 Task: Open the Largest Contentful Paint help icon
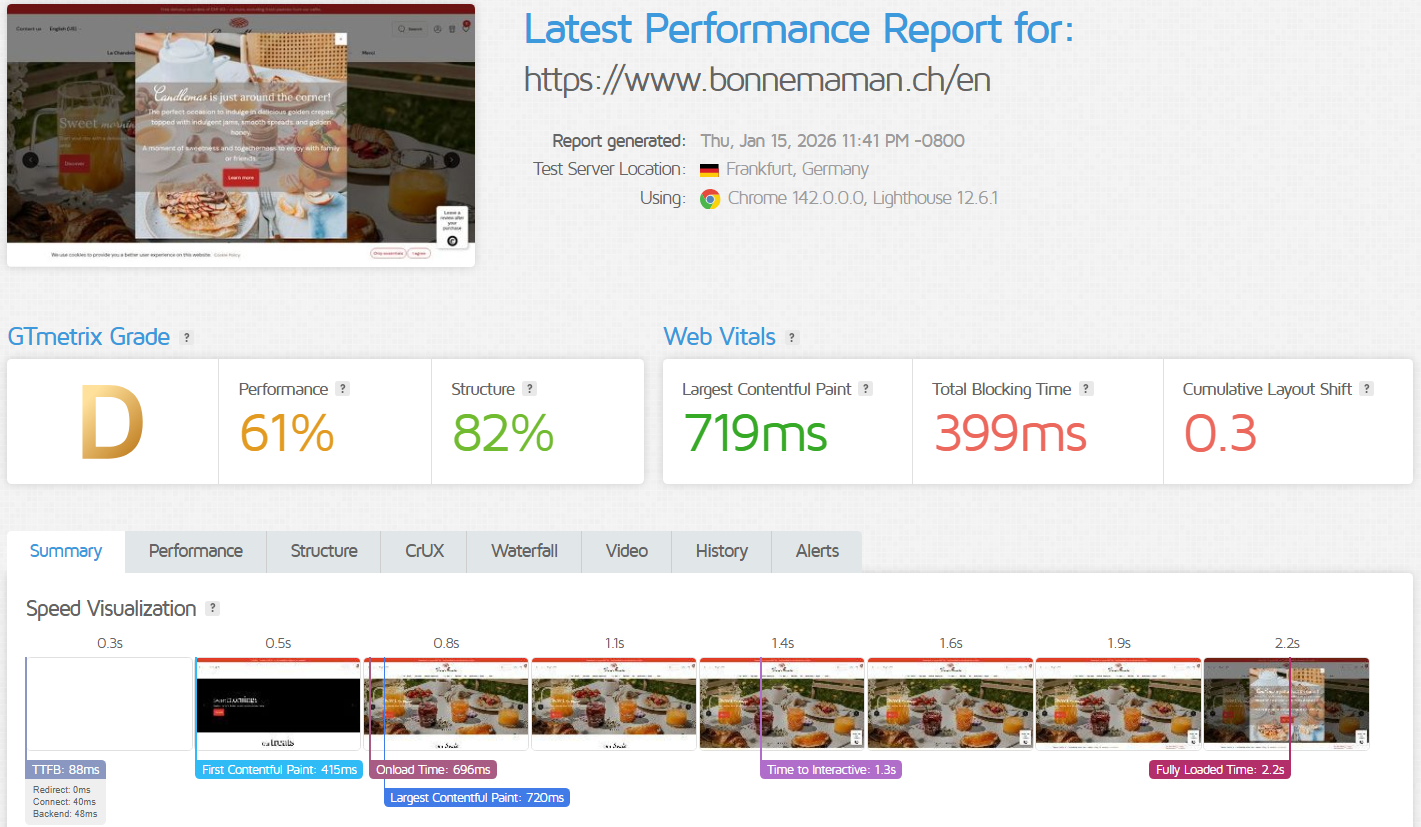click(866, 389)
